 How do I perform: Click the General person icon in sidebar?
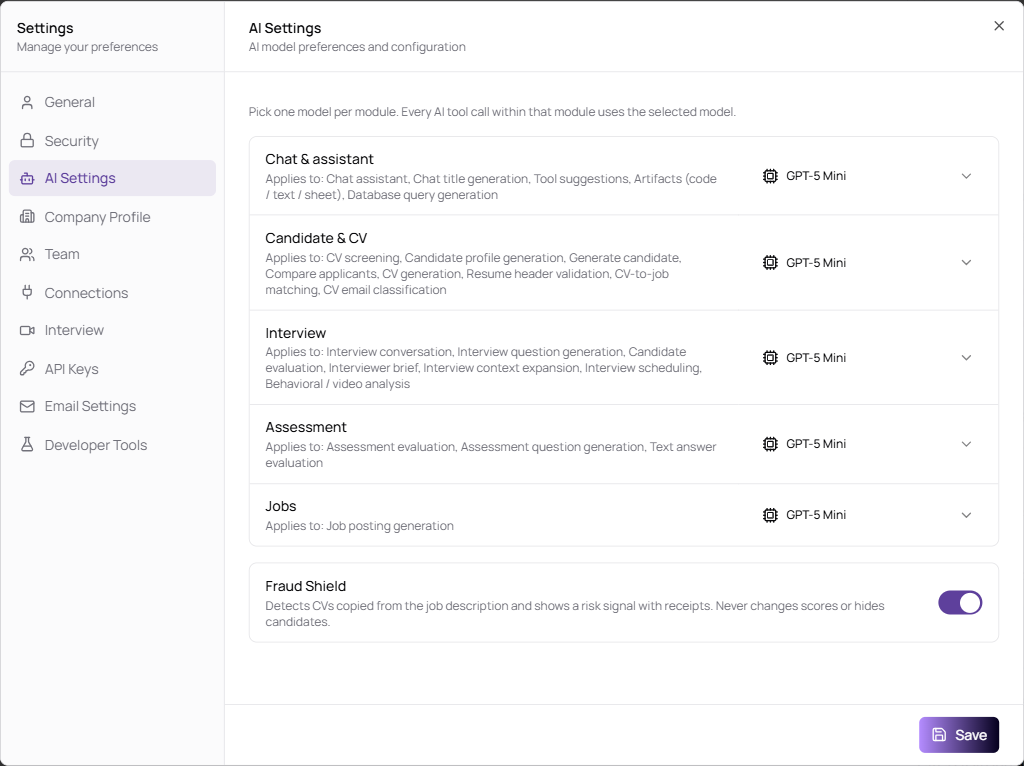27,103
